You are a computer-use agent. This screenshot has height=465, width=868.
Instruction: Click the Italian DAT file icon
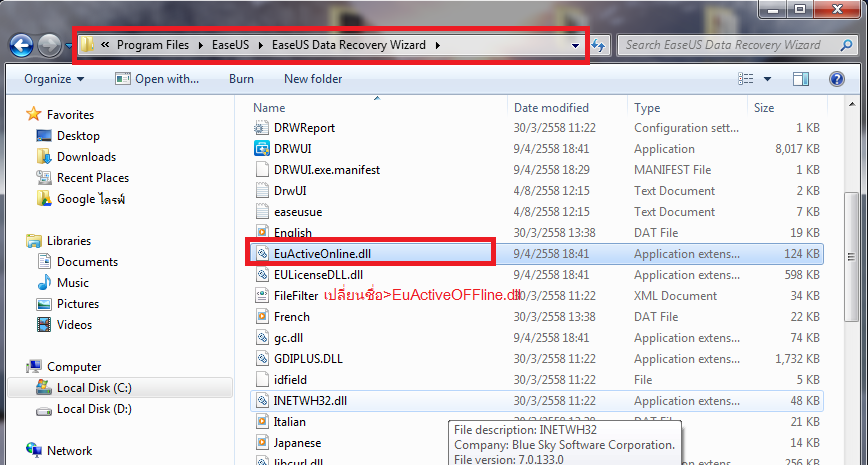pos(262,422)
